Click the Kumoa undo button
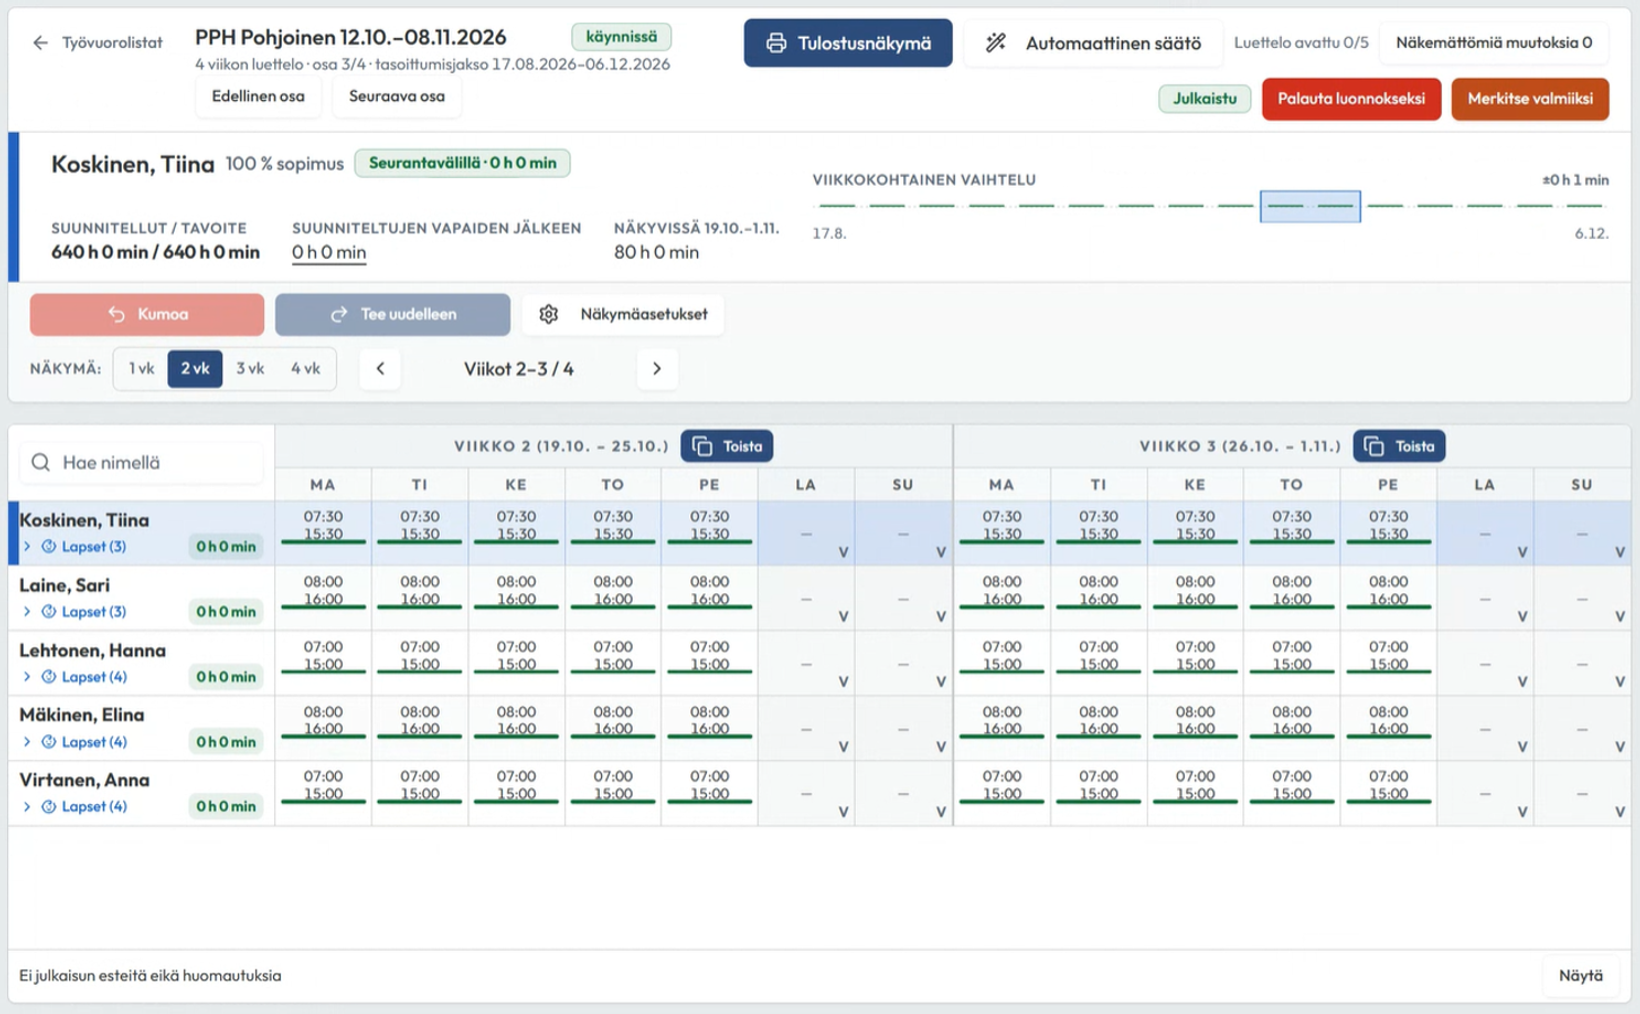Viewport: 1640px width, 1014px height. [147, 314]
